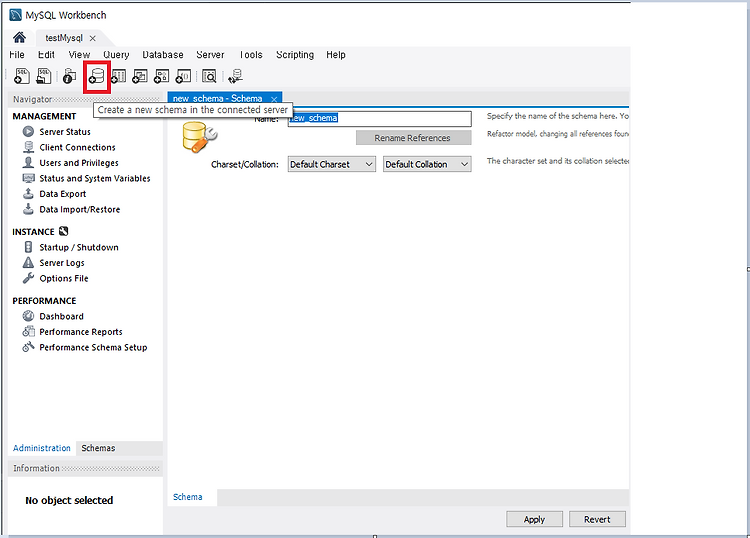This screenshot has width=750, height=538.
Task: Open the View menu
Action: (x=79, y=55)
